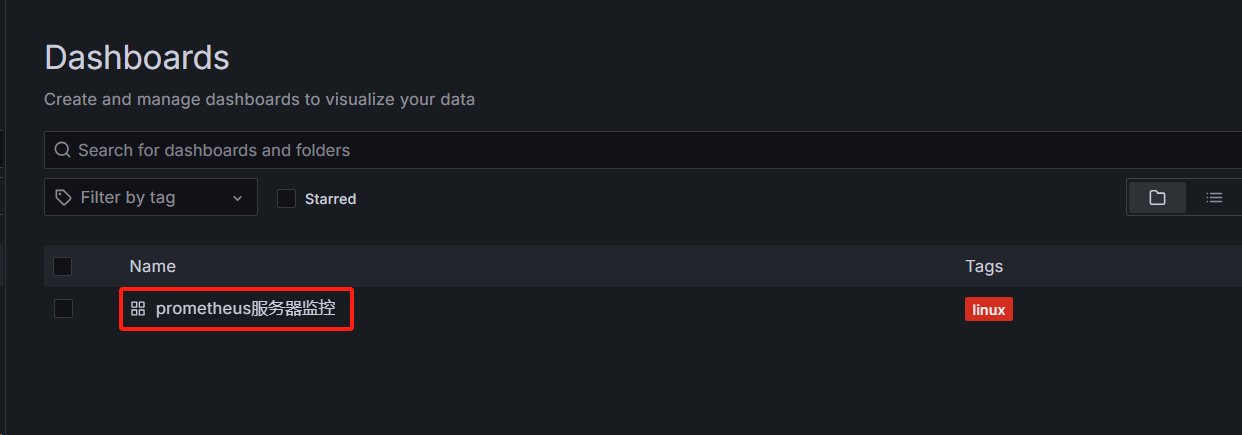Expand the chevron on Filter by tag

(x=237, y=198)
